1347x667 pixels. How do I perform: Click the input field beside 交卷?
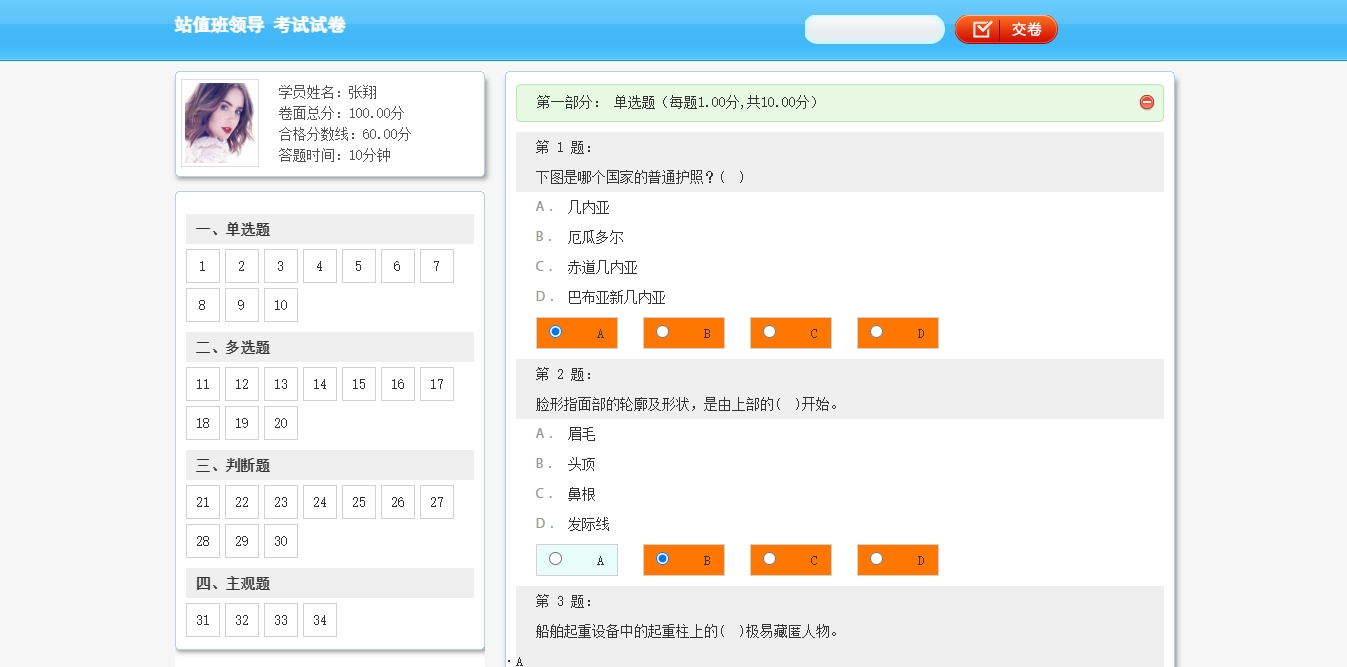(874, 30)
